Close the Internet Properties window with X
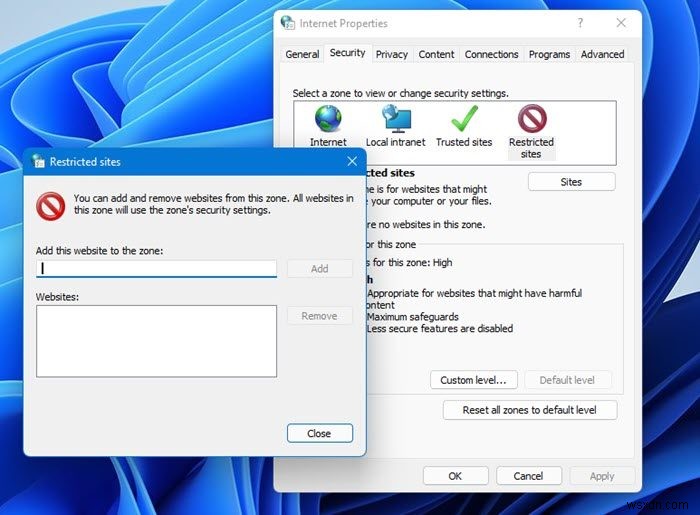 pyautogui.click(x=621, y=23)
